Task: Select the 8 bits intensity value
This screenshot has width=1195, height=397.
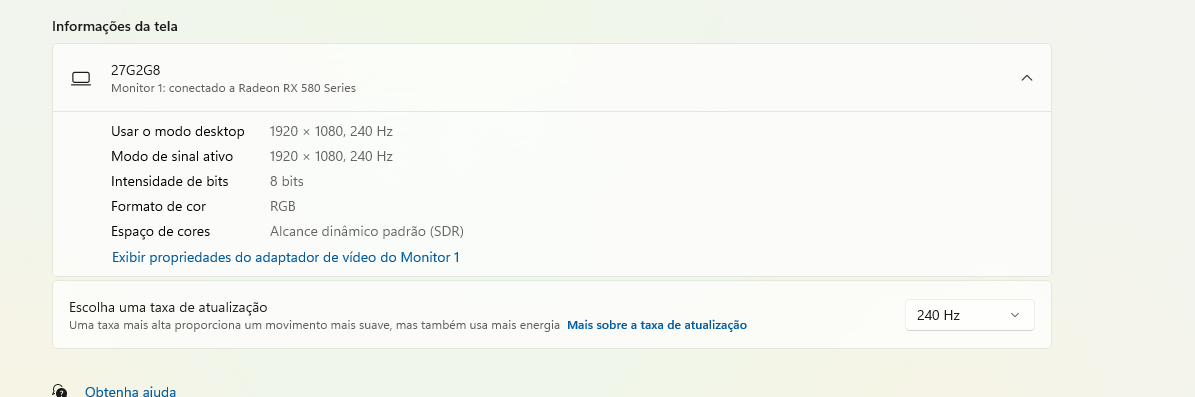Action: tap(287, 181)
